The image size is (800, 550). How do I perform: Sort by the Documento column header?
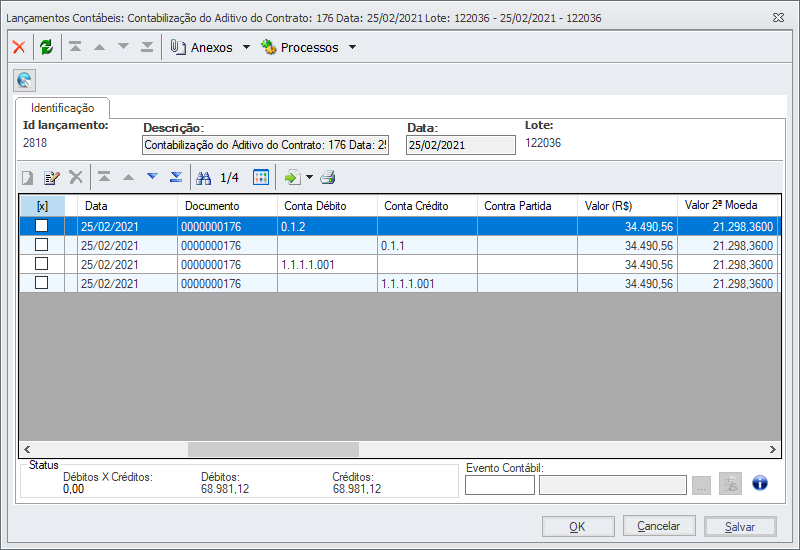tap(228, 206)
